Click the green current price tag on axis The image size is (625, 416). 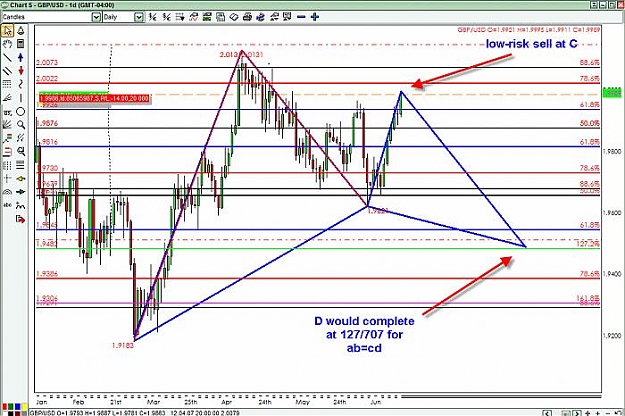point(612,92)
